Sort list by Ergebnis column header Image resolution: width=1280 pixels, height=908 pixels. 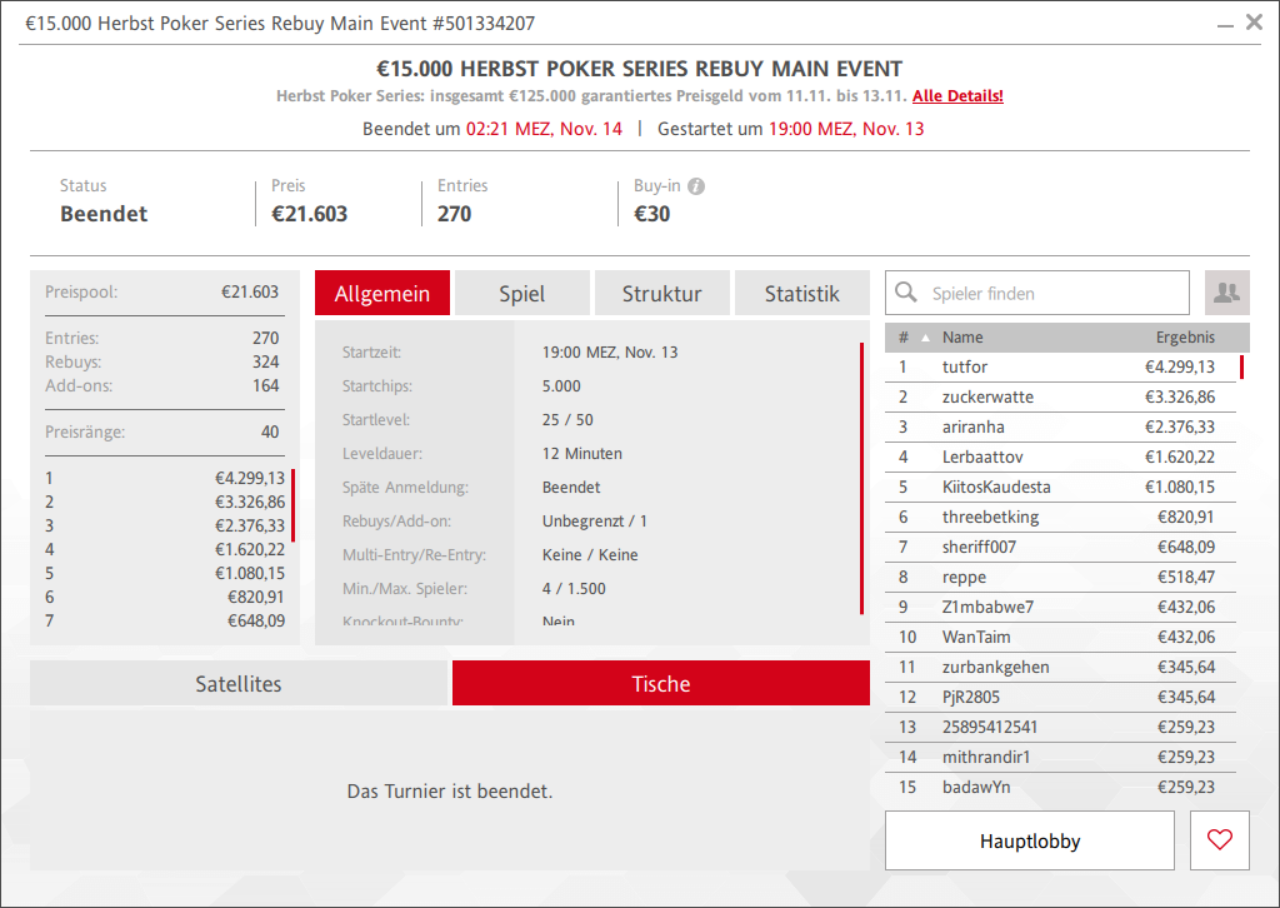pos(1185,338)
